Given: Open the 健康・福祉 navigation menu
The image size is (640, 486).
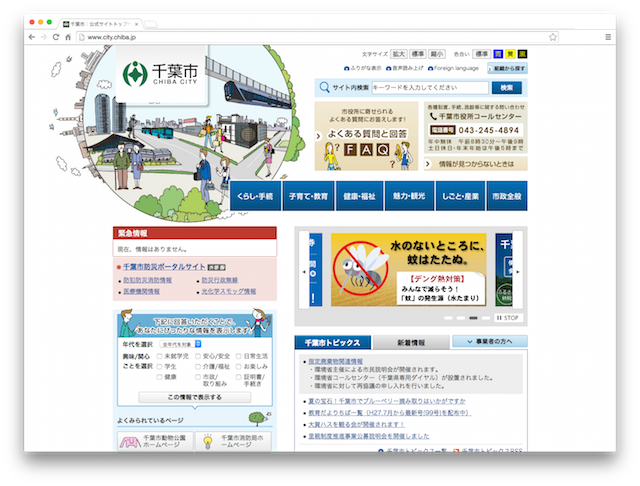Looking at the screenshot, I should (x=359, y=196).
